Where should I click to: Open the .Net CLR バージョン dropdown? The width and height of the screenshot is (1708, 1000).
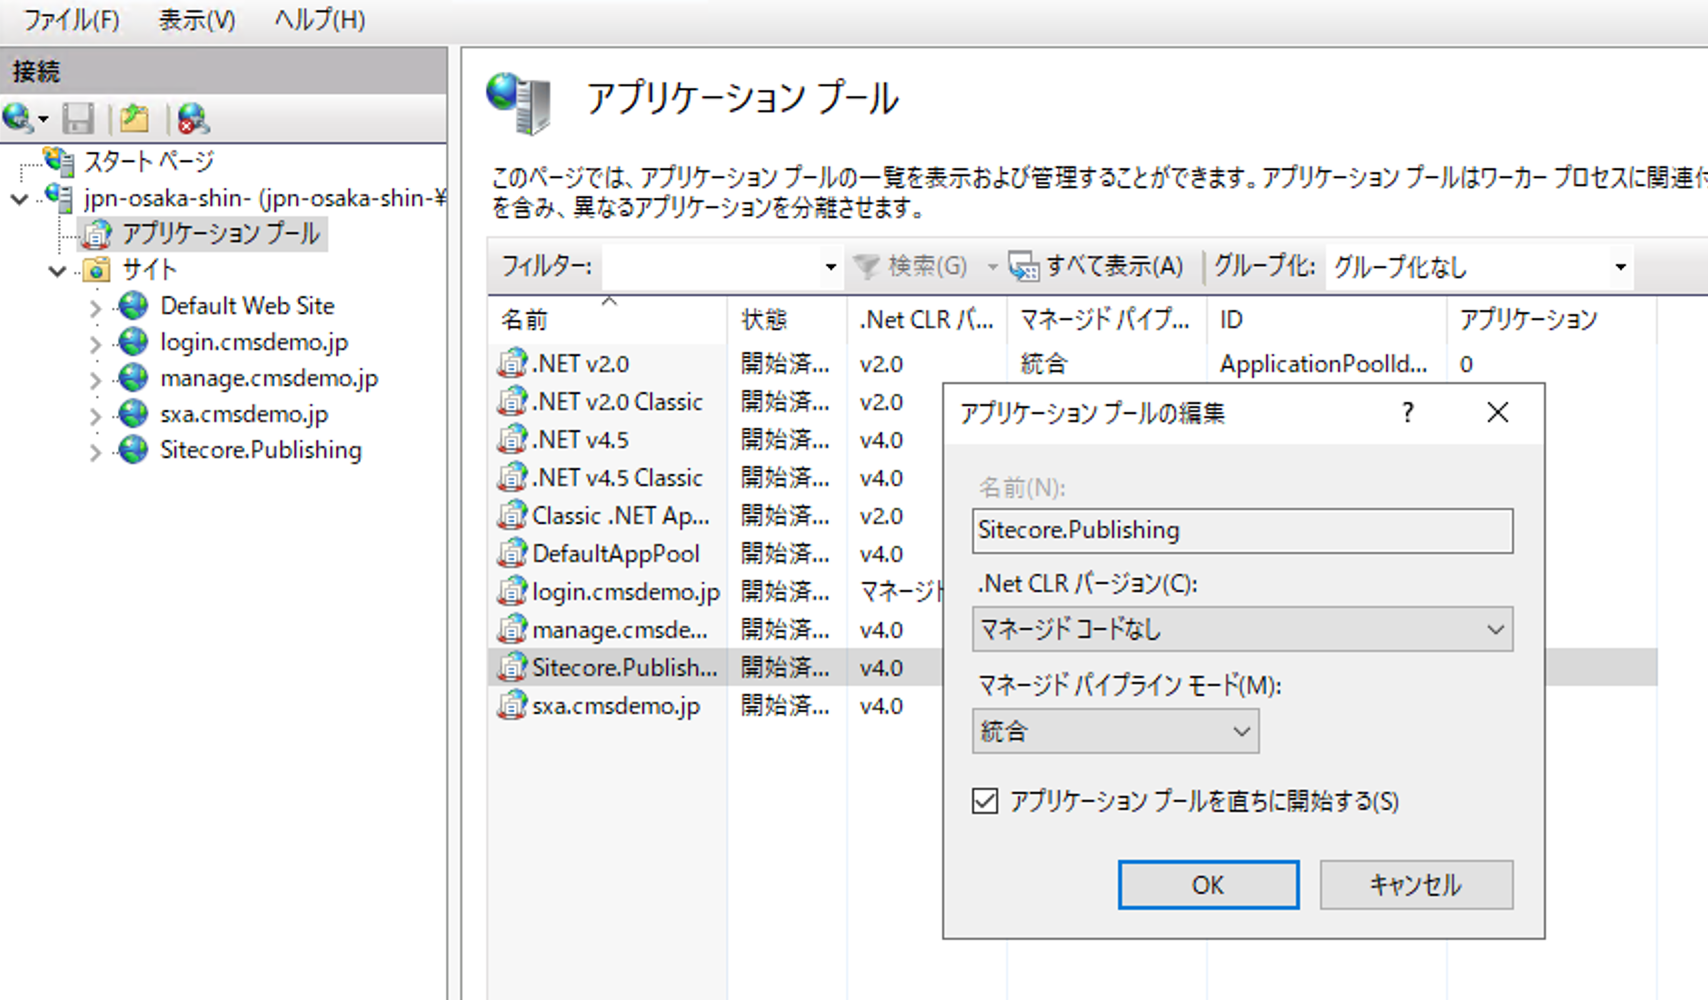pyautogui.click(x=1242, y=630)
